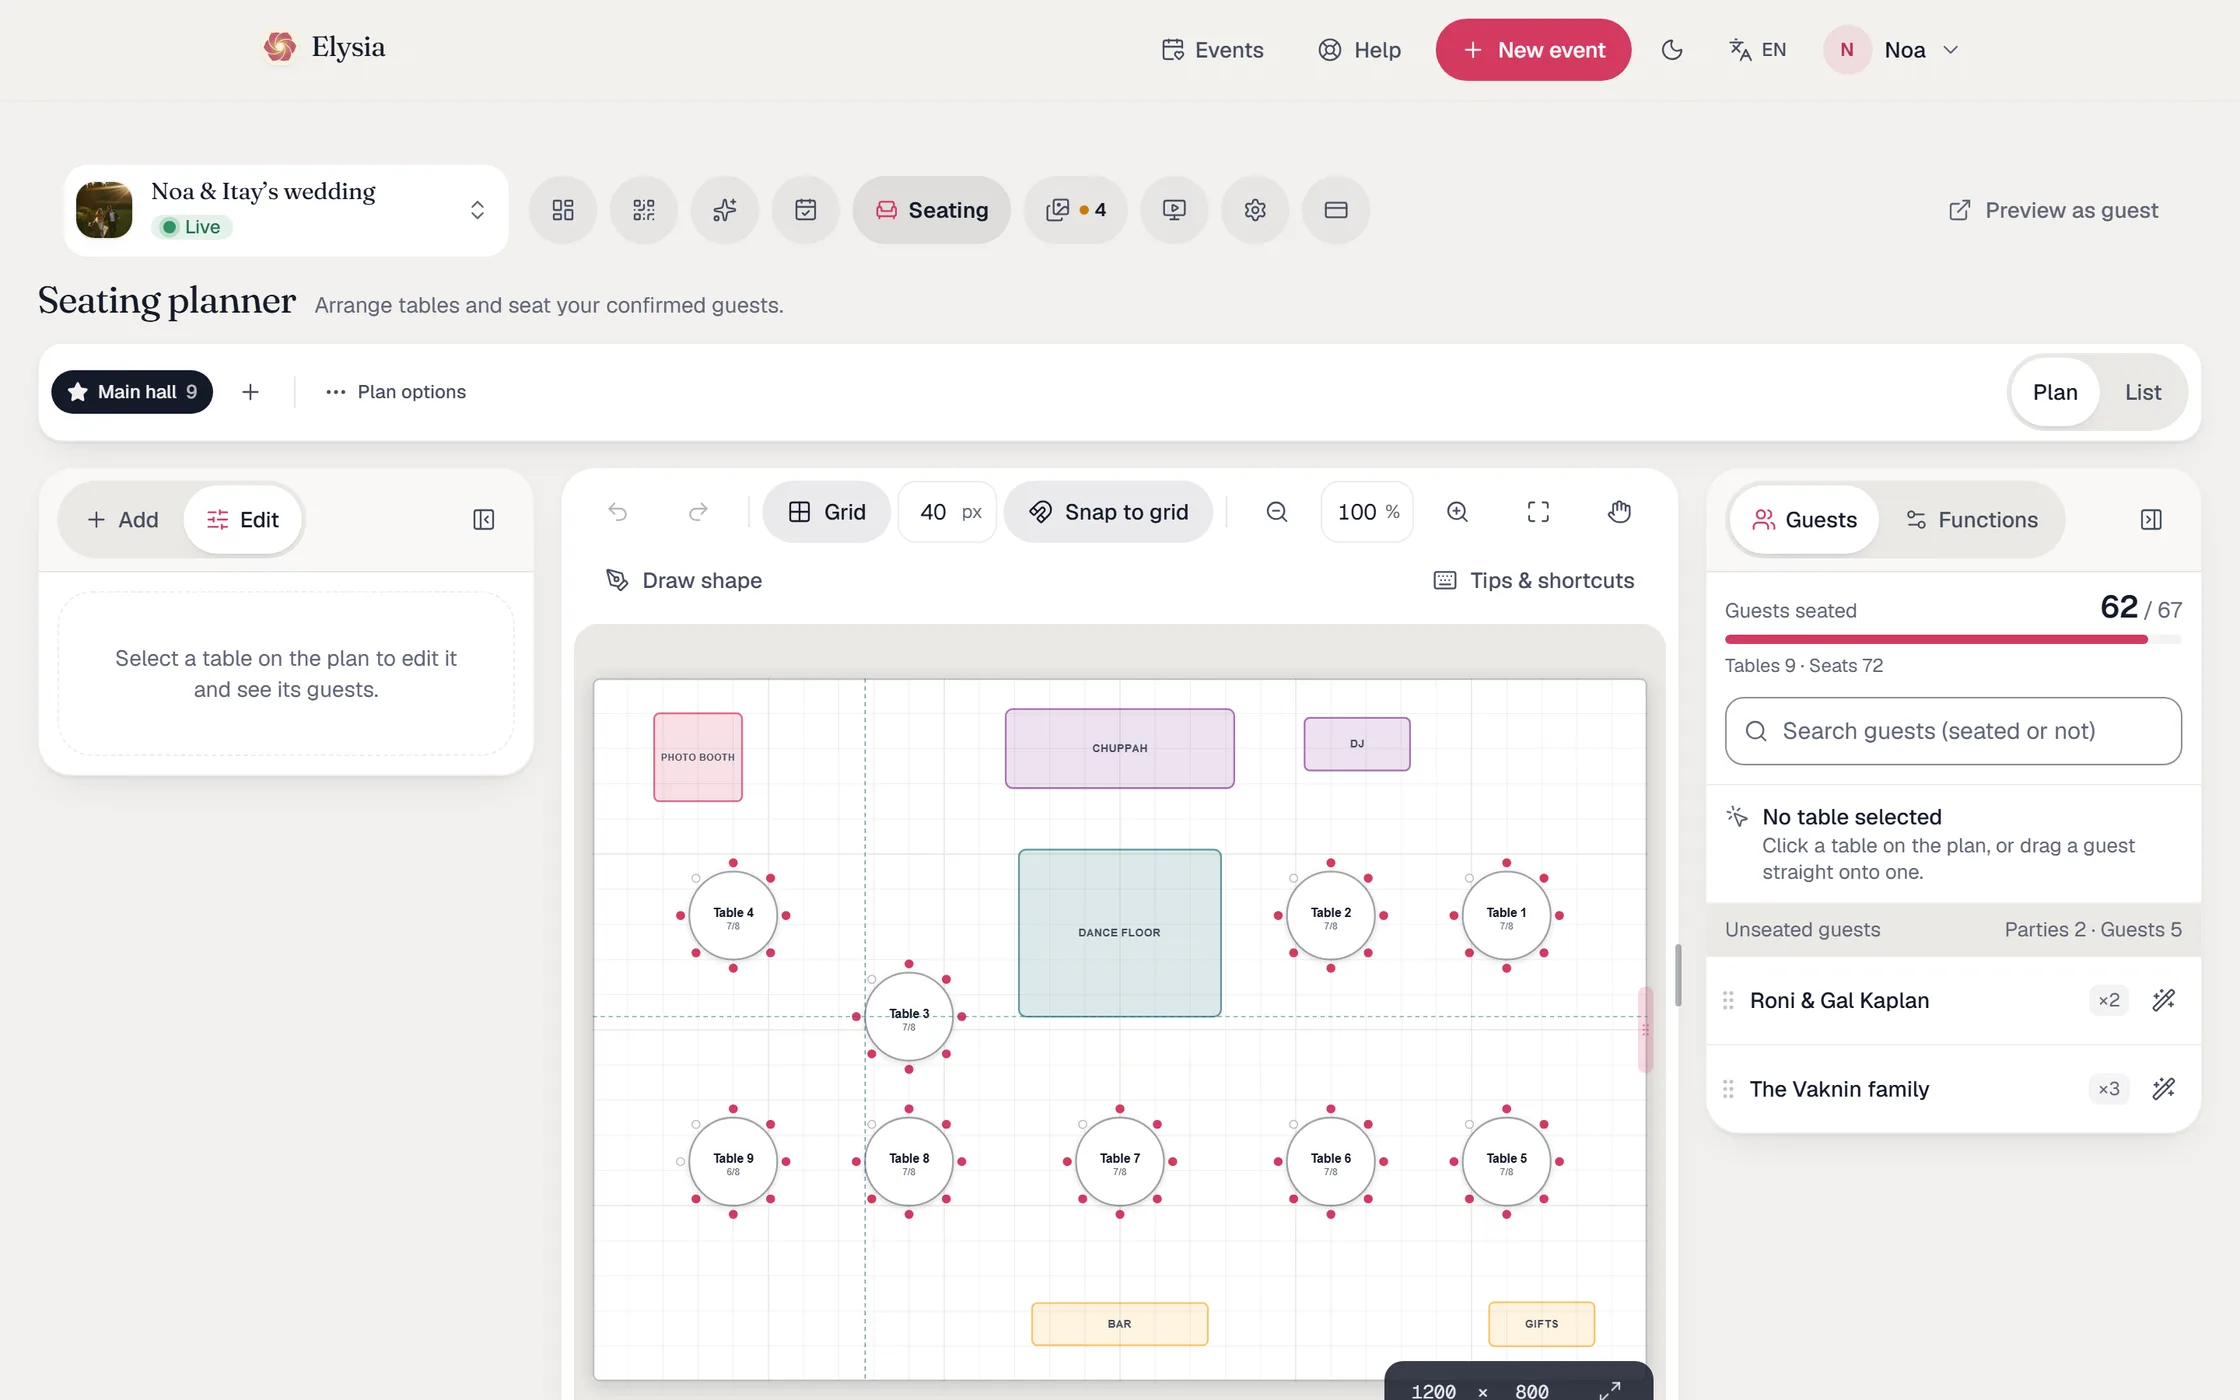Open Preview as guest link
This screenshot has height=1400, width=2240.
[x=2054, y=210]
